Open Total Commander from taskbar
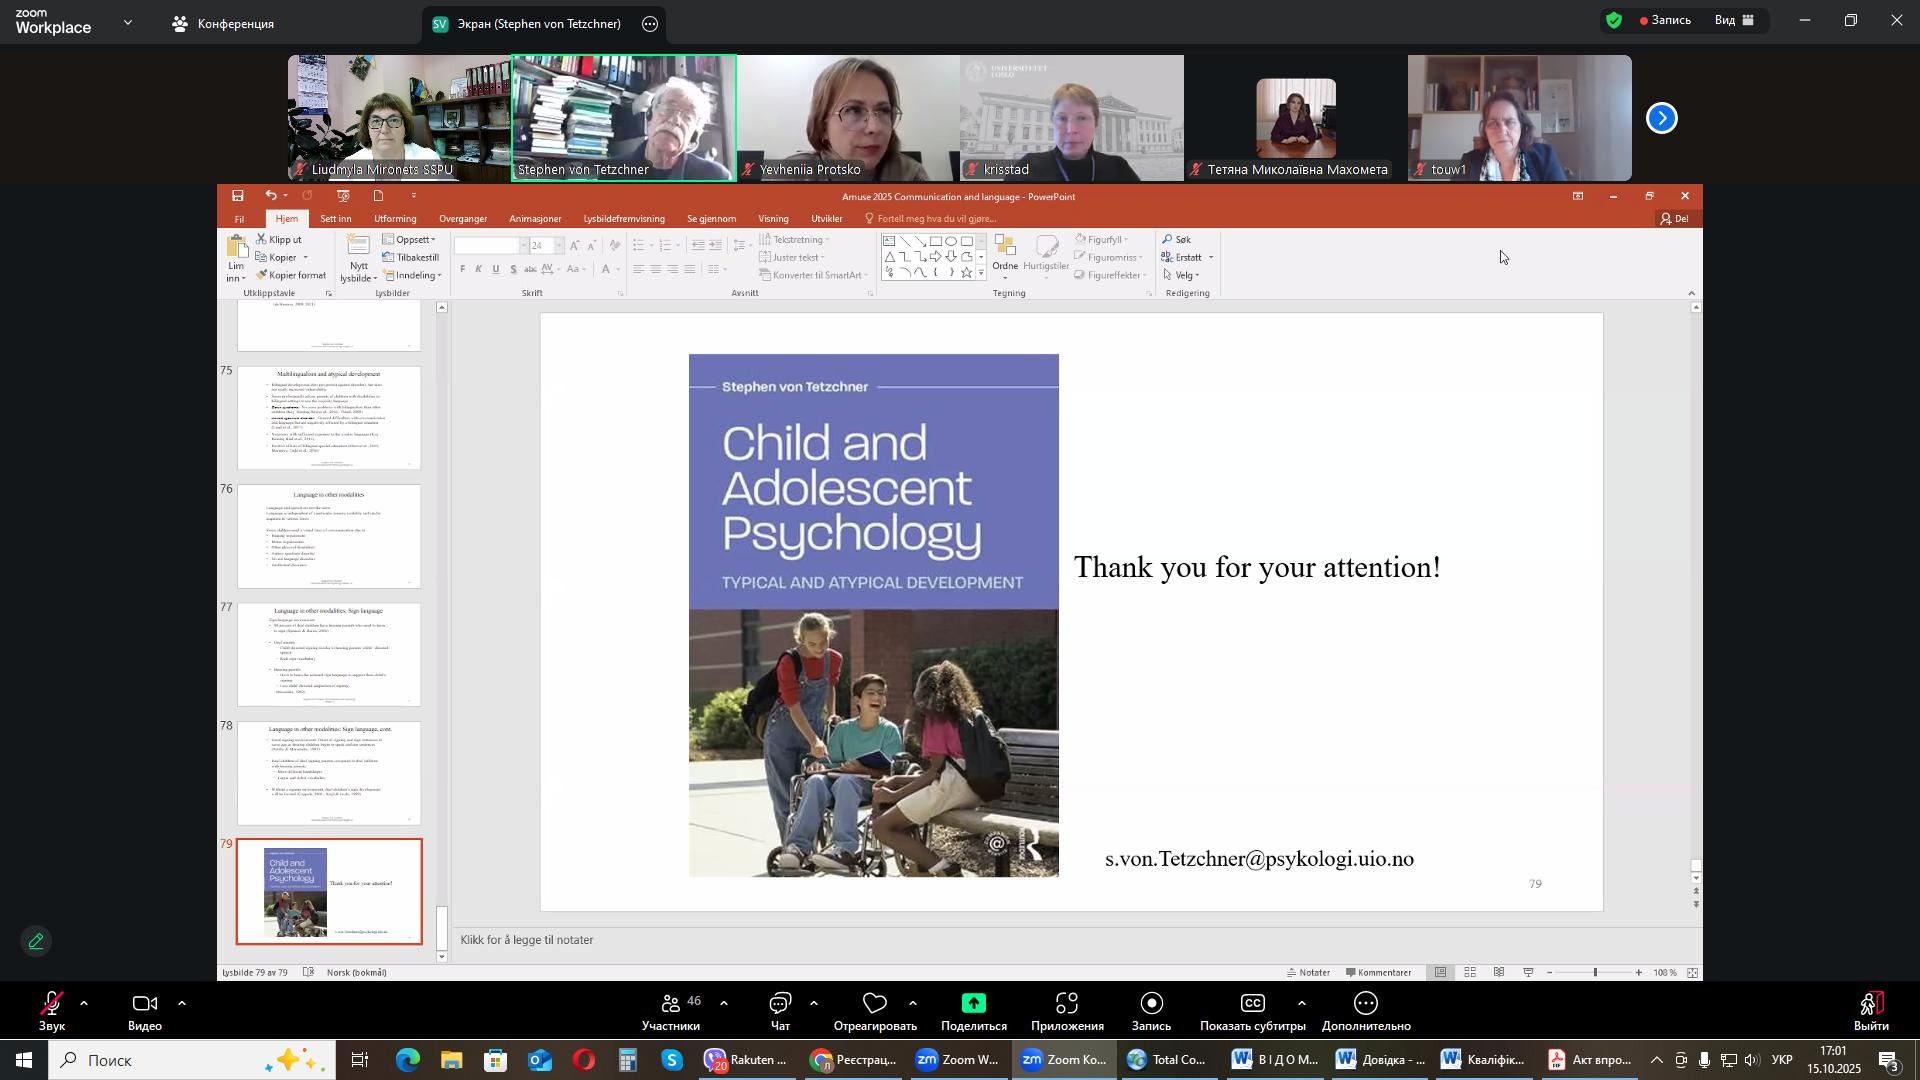1920x1080 pixels. click(x=1166, y=1060)
